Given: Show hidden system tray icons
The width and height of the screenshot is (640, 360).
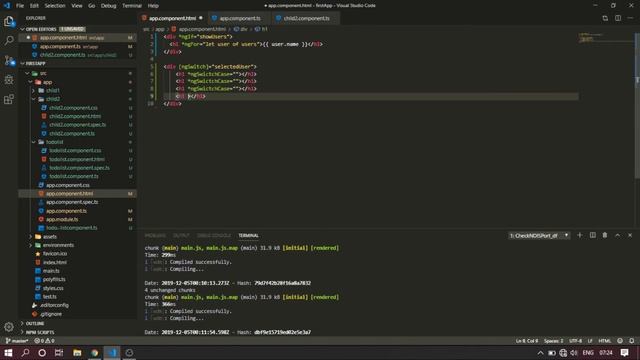Looking at the screenshot, I should coord(540,353).
